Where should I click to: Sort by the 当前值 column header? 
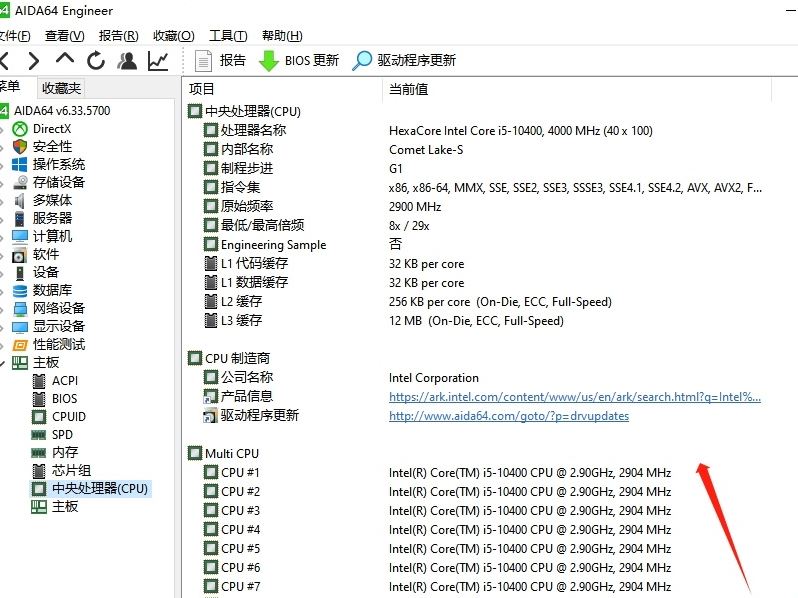(577, 89)
